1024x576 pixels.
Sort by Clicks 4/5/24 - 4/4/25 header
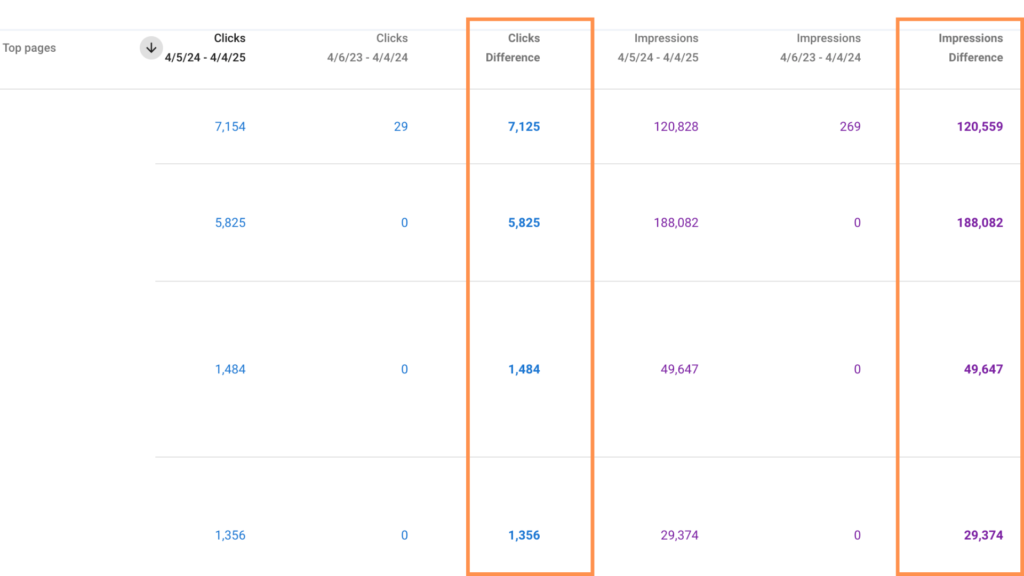click(205, 48)
